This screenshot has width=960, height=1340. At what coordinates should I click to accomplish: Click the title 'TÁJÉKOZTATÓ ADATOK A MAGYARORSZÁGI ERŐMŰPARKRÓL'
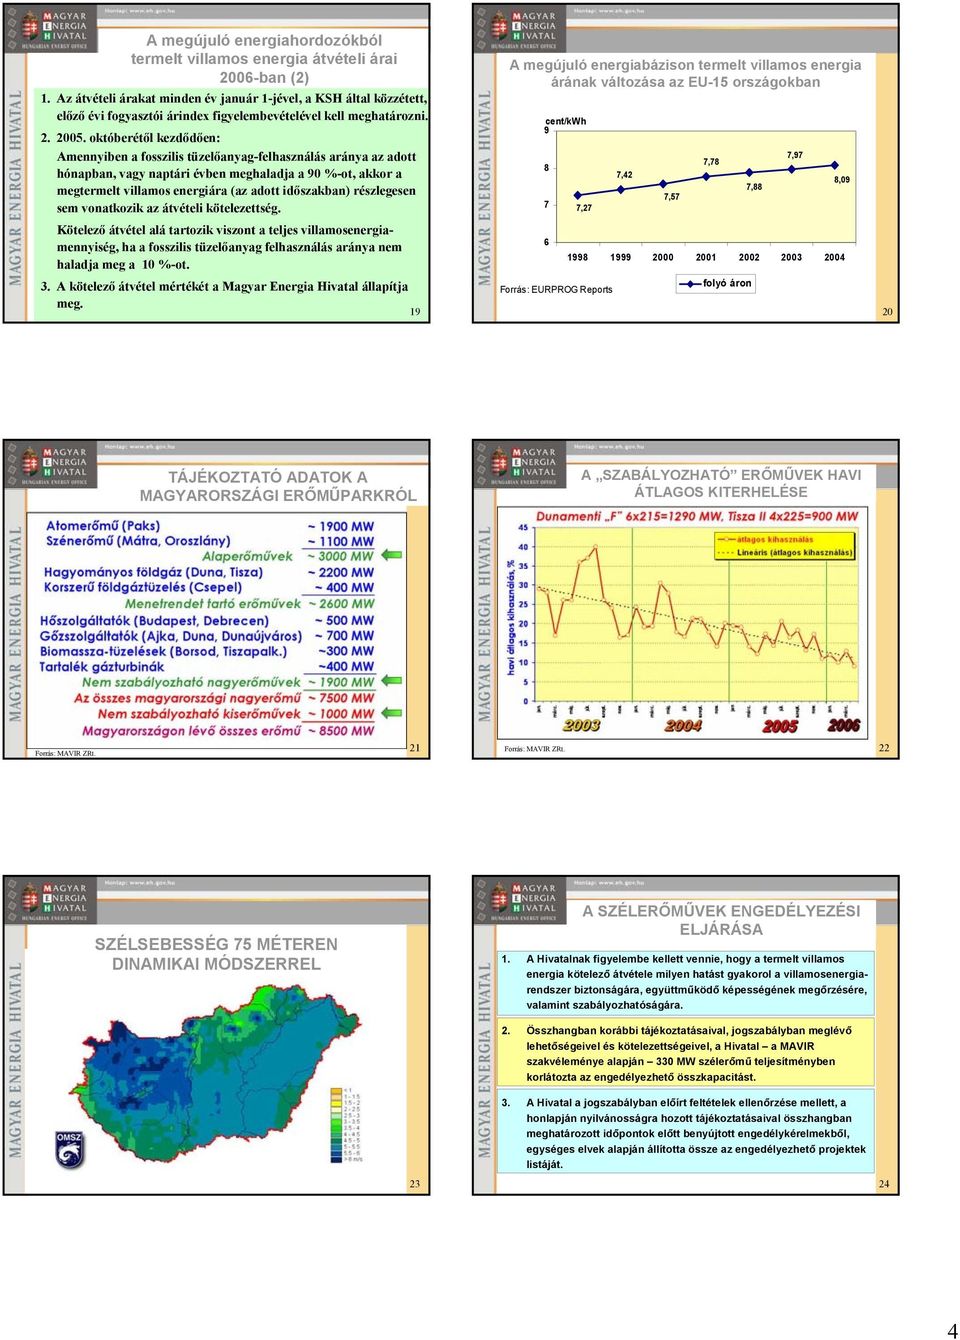pos(278,486)
